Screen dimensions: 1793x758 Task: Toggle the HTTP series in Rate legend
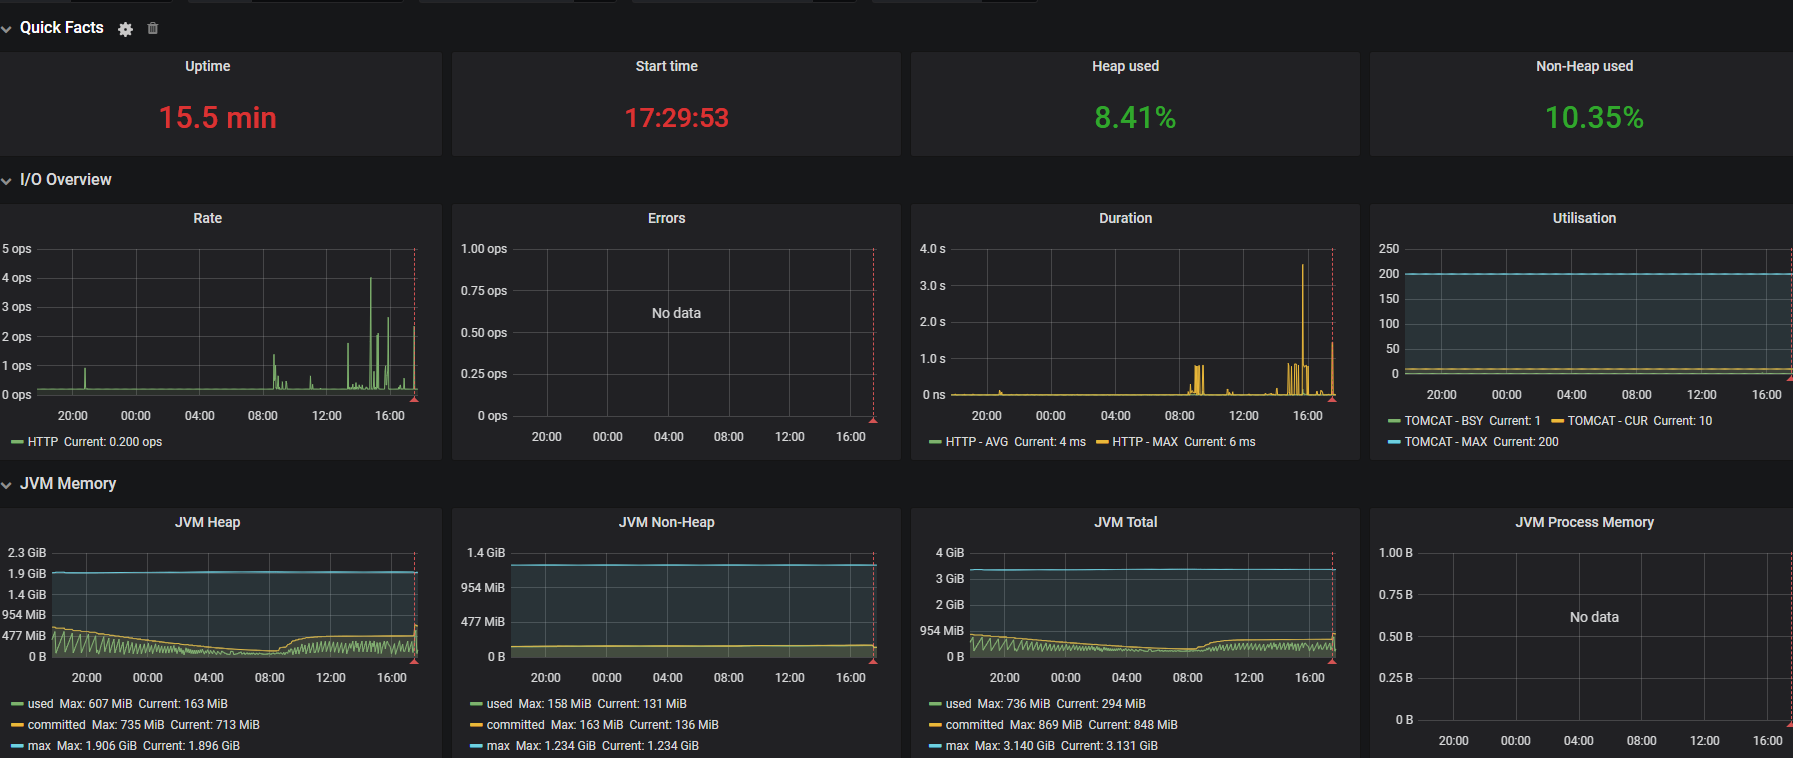tap(43, 442)
